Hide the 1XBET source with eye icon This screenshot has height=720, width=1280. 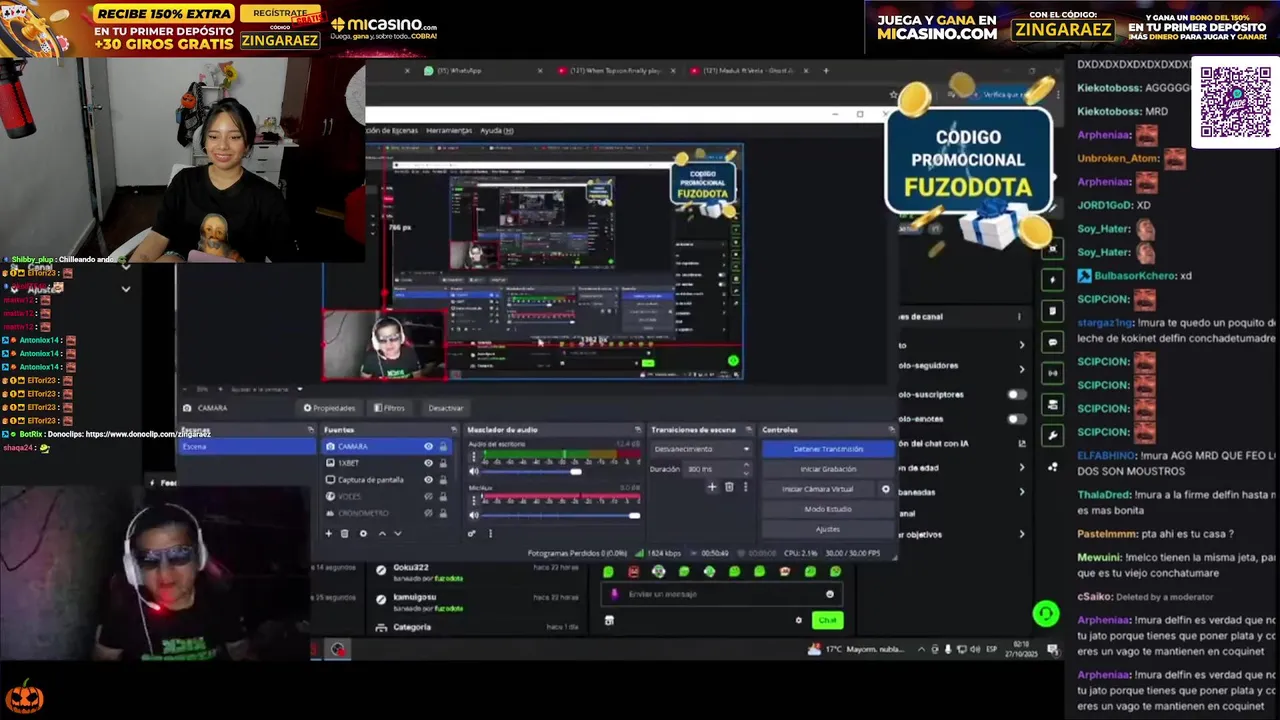click(428, 463)
